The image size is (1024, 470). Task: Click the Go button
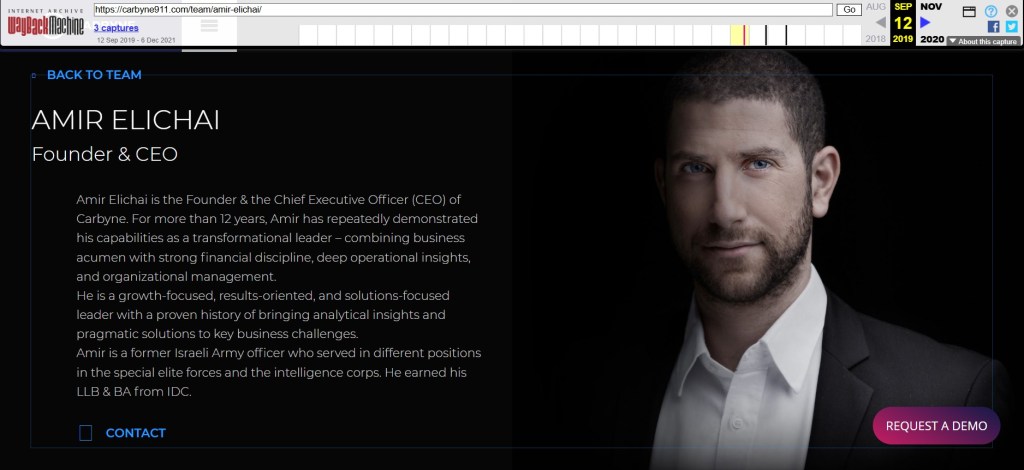(850, 10)
